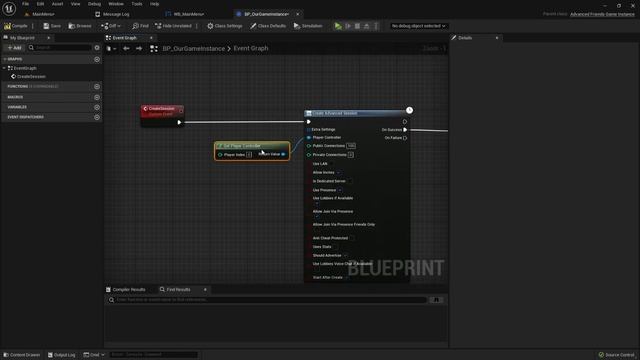Add new graph via Graphs plus icon

pos(97,59)
